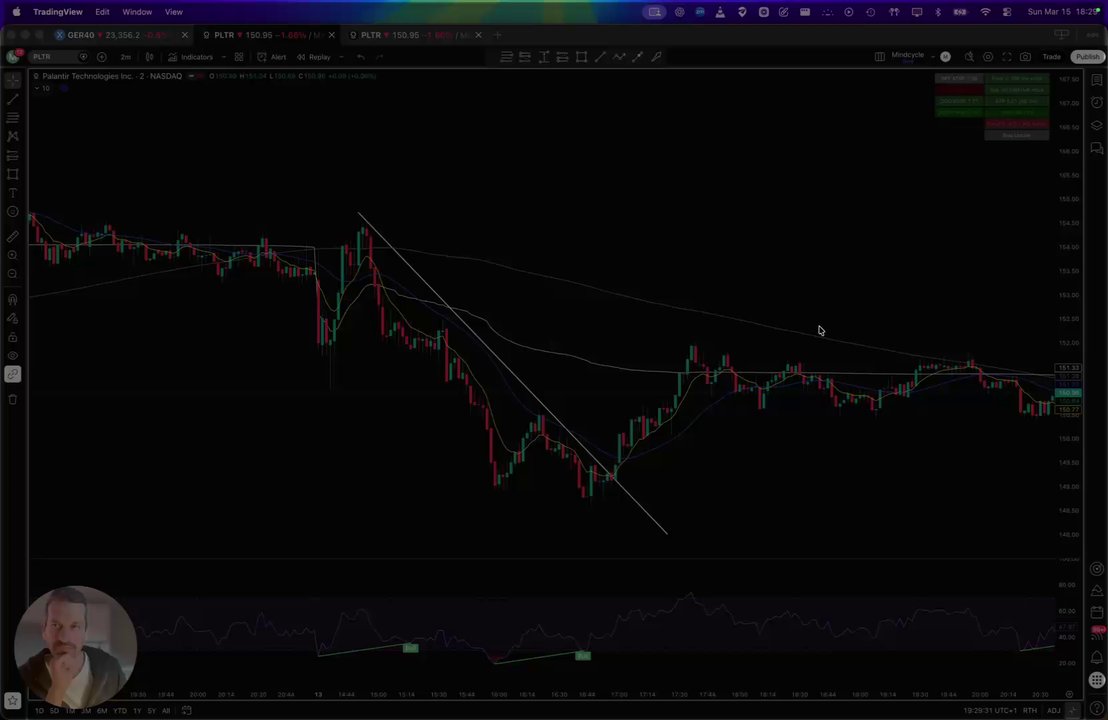1108x720 pixels.
Task: Click the favorites star icon at bottom left
Action: coord(13,700)
